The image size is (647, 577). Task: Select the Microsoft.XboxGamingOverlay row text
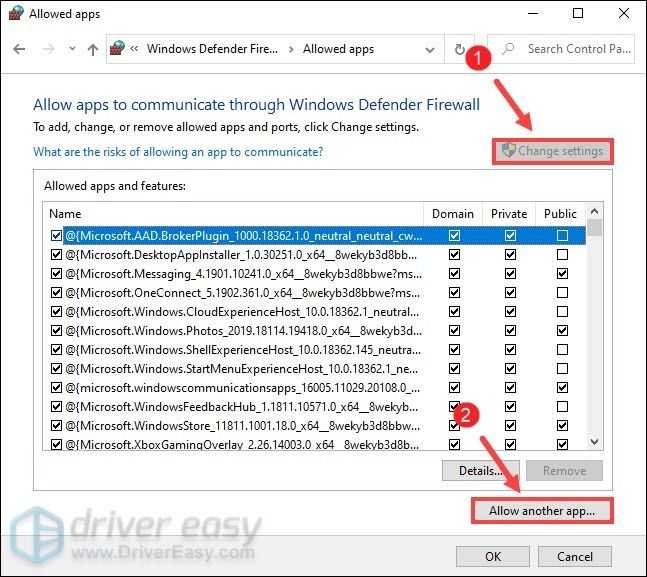242,445
